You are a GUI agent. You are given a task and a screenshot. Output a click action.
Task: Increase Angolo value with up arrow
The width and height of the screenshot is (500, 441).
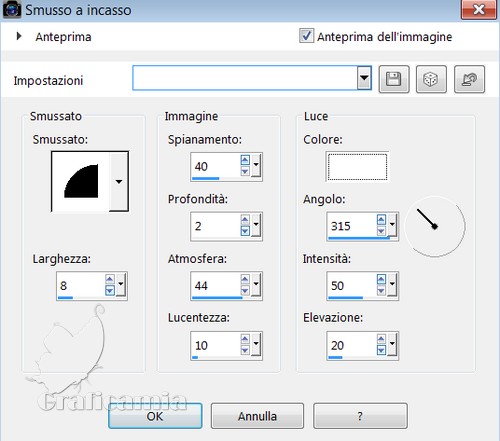381,220
